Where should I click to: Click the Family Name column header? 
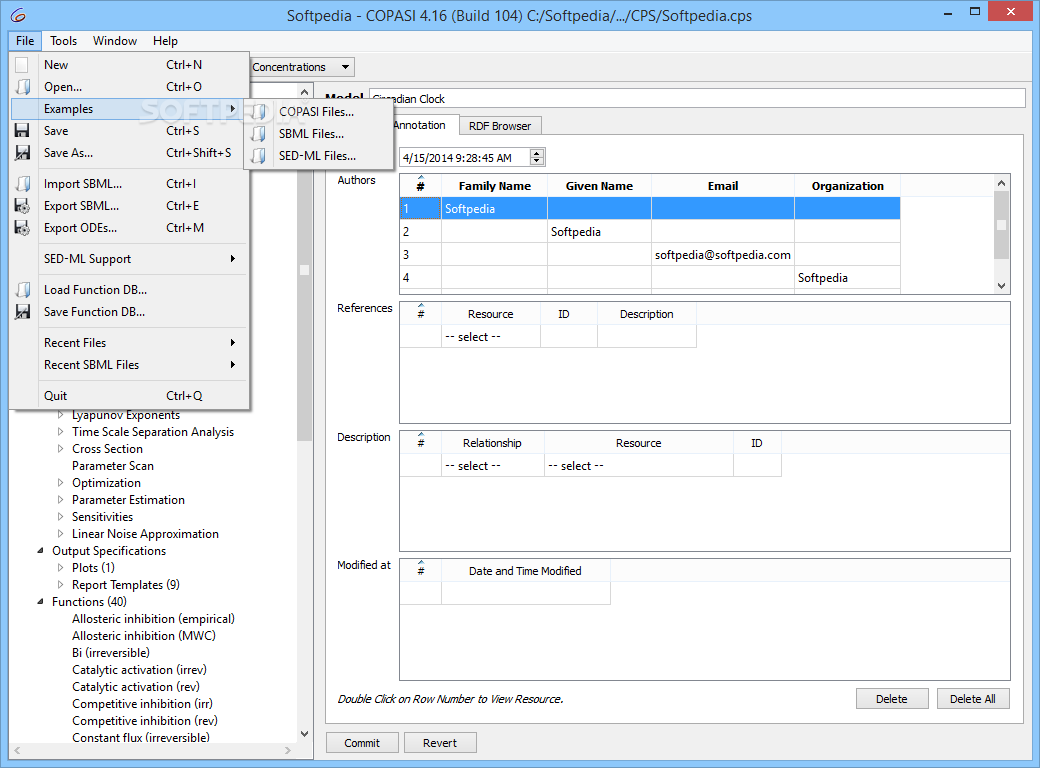494,186
